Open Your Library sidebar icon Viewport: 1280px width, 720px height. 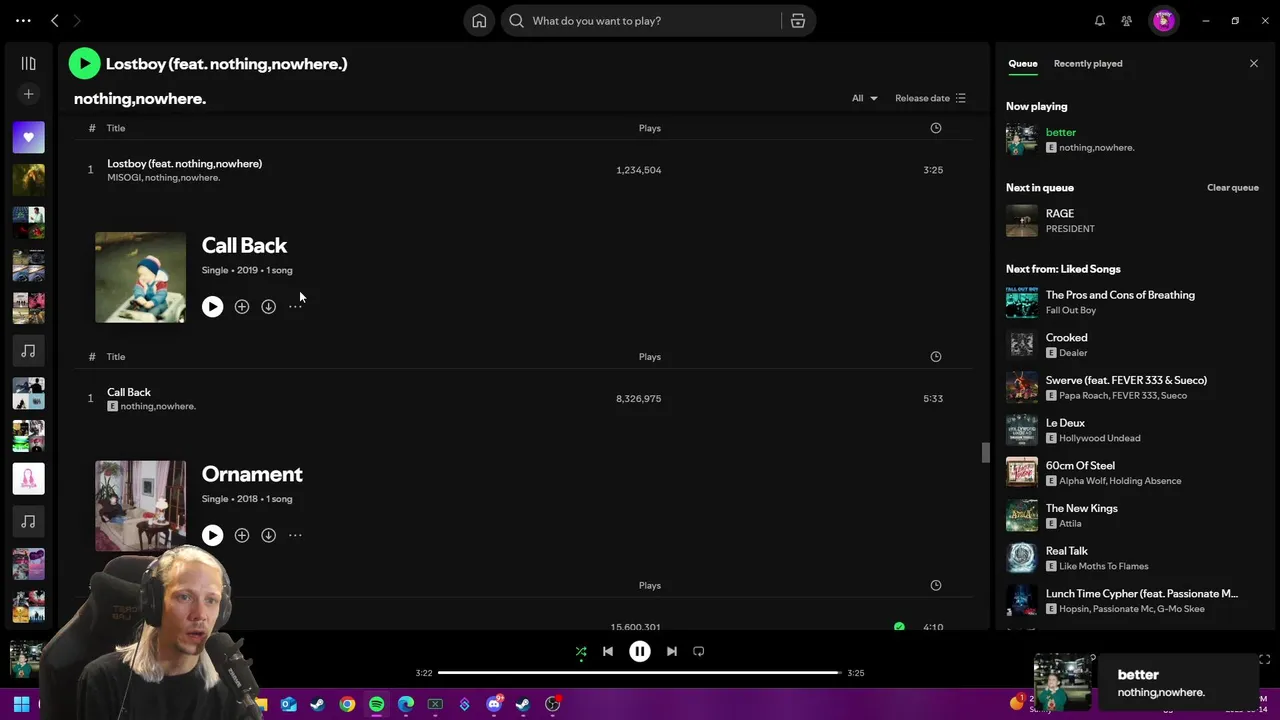click(28, 63)
